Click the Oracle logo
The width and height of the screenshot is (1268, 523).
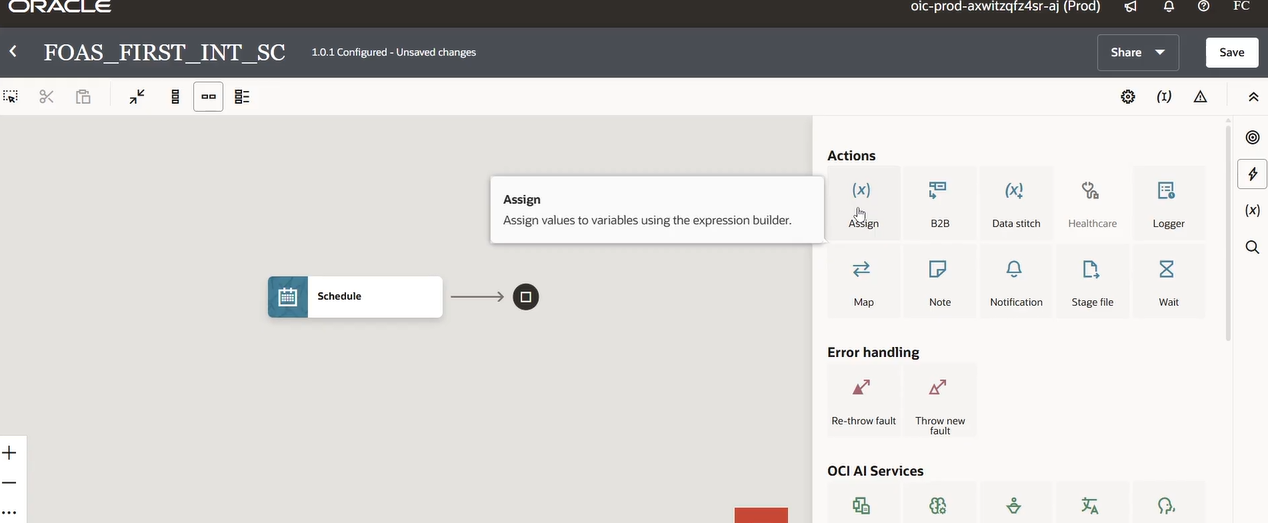(60, 6)
